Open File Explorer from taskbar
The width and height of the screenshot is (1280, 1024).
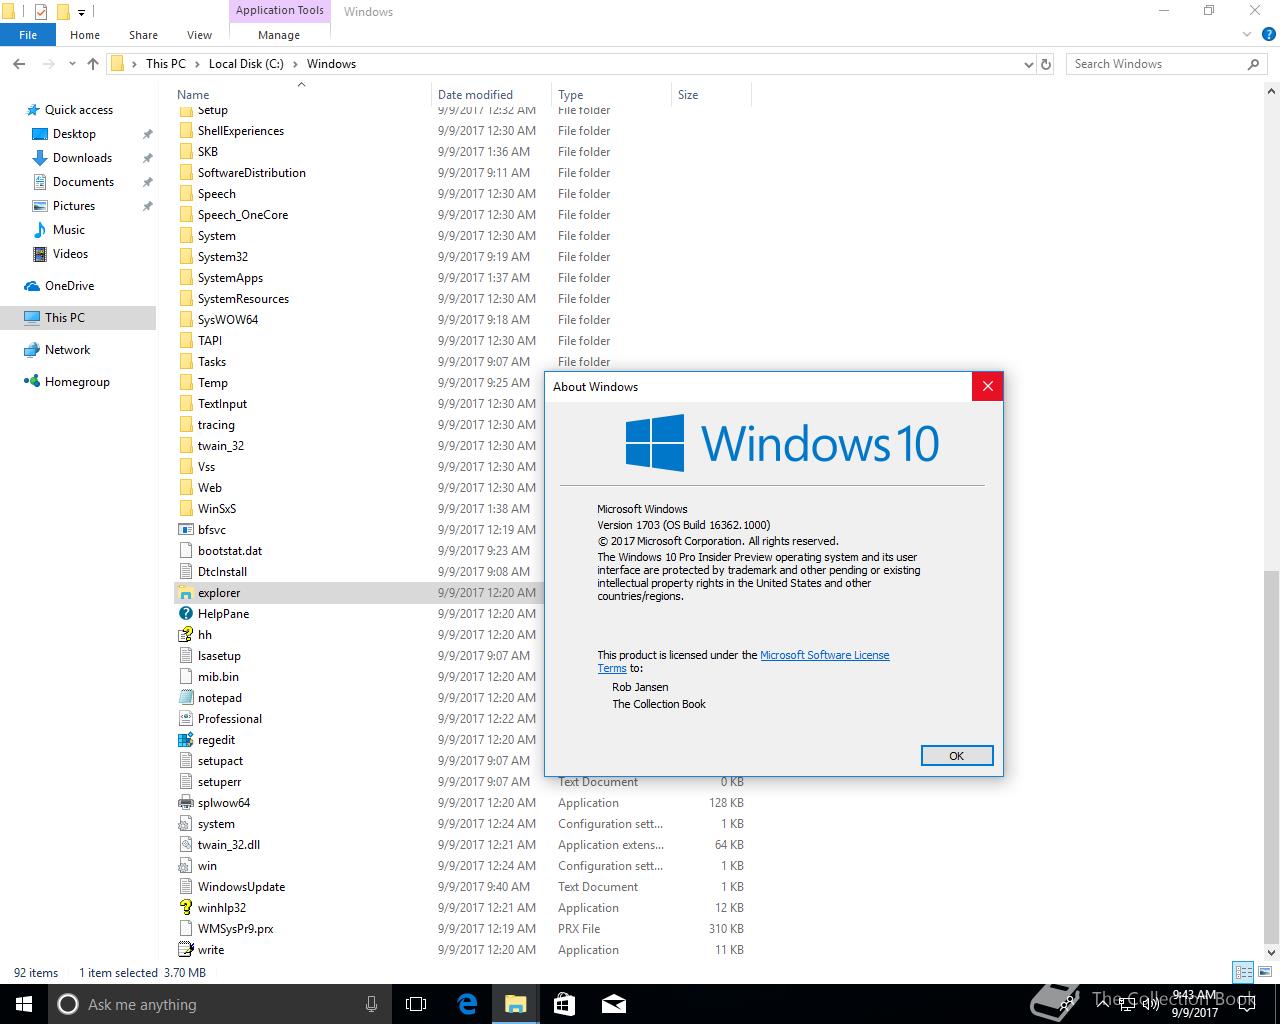click(515, 1004)
